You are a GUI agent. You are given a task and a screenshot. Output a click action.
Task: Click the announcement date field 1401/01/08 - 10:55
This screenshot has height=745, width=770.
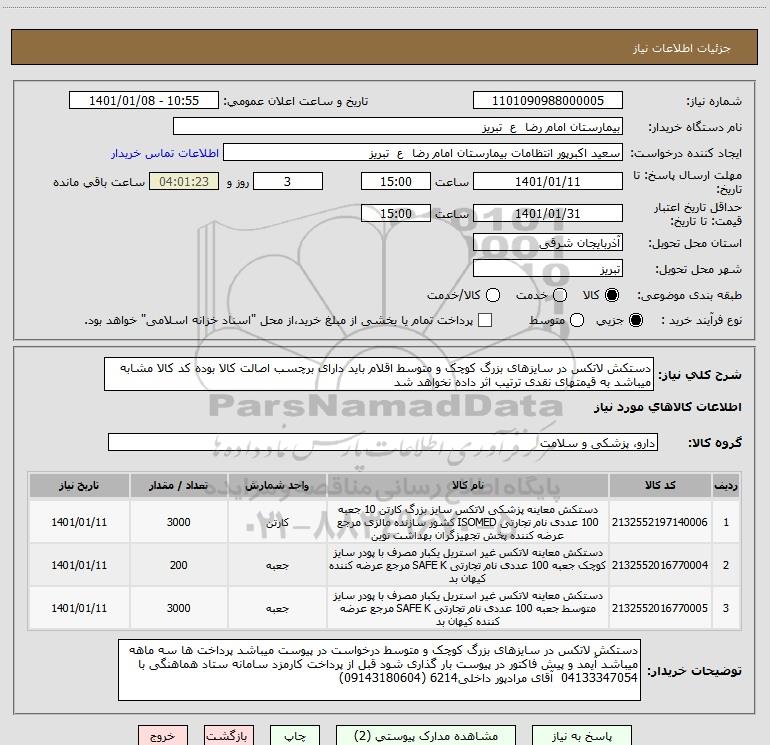point(144,101)
